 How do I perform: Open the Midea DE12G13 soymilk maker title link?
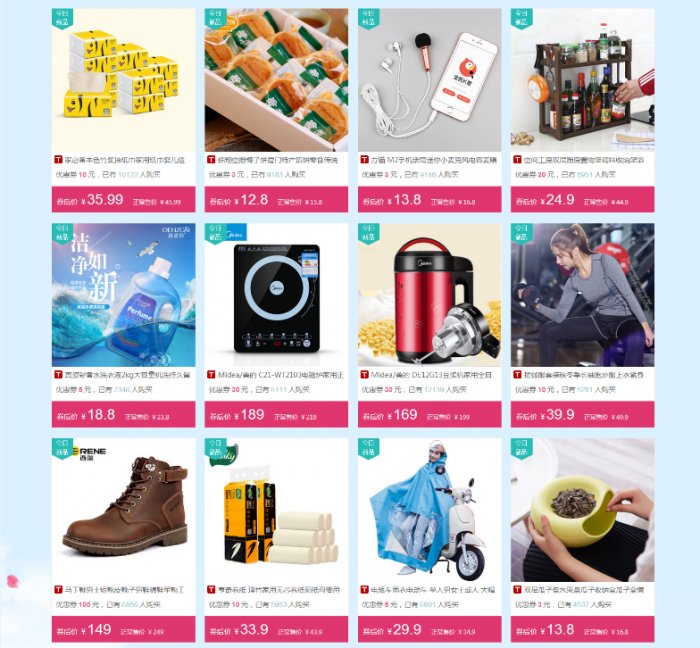click(431, 375)
